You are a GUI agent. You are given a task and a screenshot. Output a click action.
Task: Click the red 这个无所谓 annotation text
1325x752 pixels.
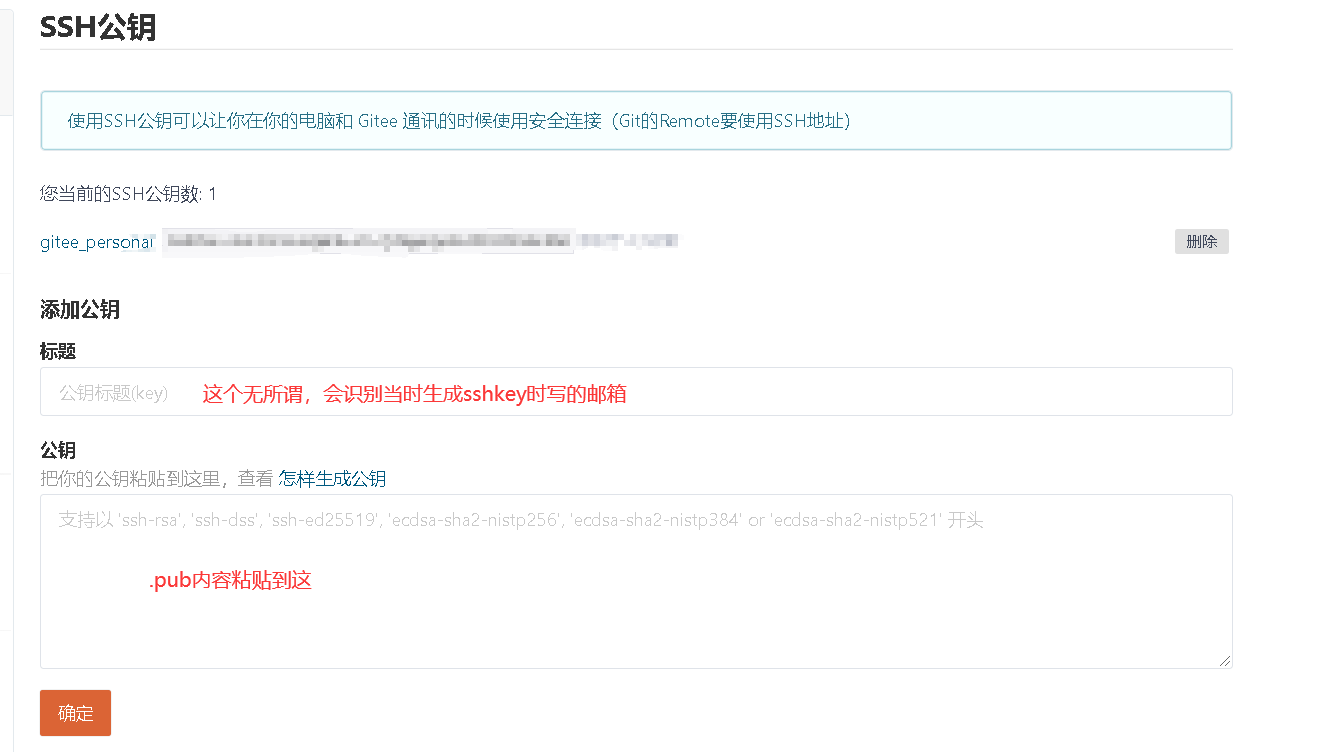click(414, 394)
